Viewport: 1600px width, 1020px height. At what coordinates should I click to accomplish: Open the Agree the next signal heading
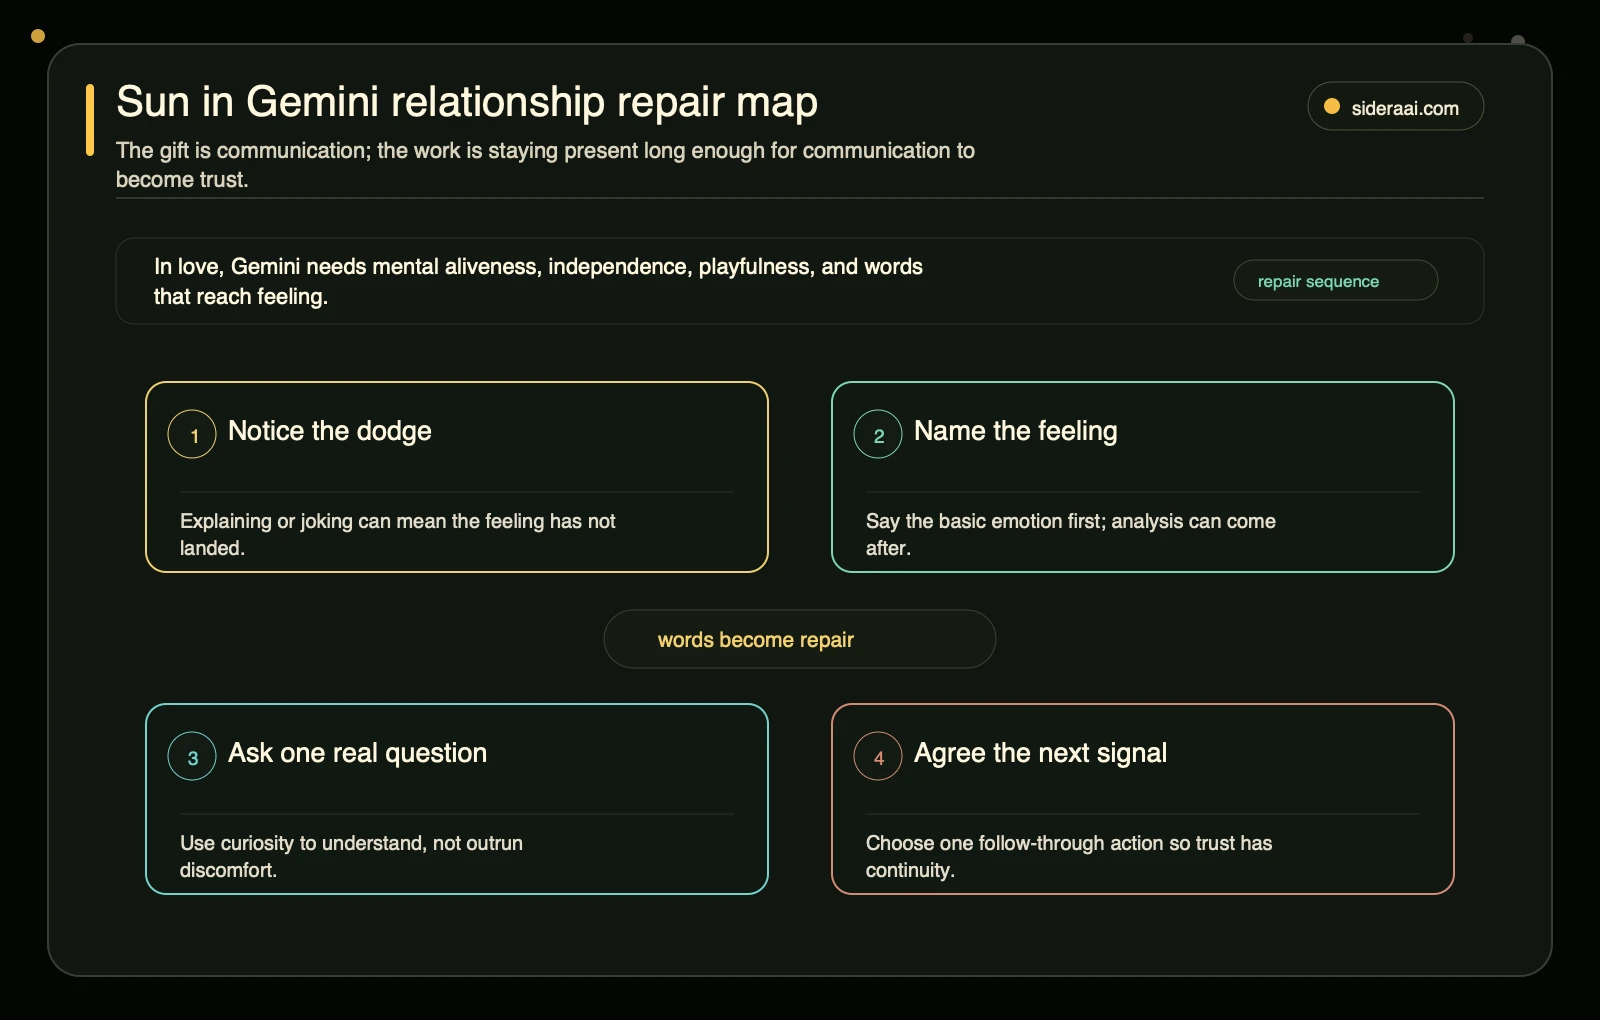coord(1040,753)
